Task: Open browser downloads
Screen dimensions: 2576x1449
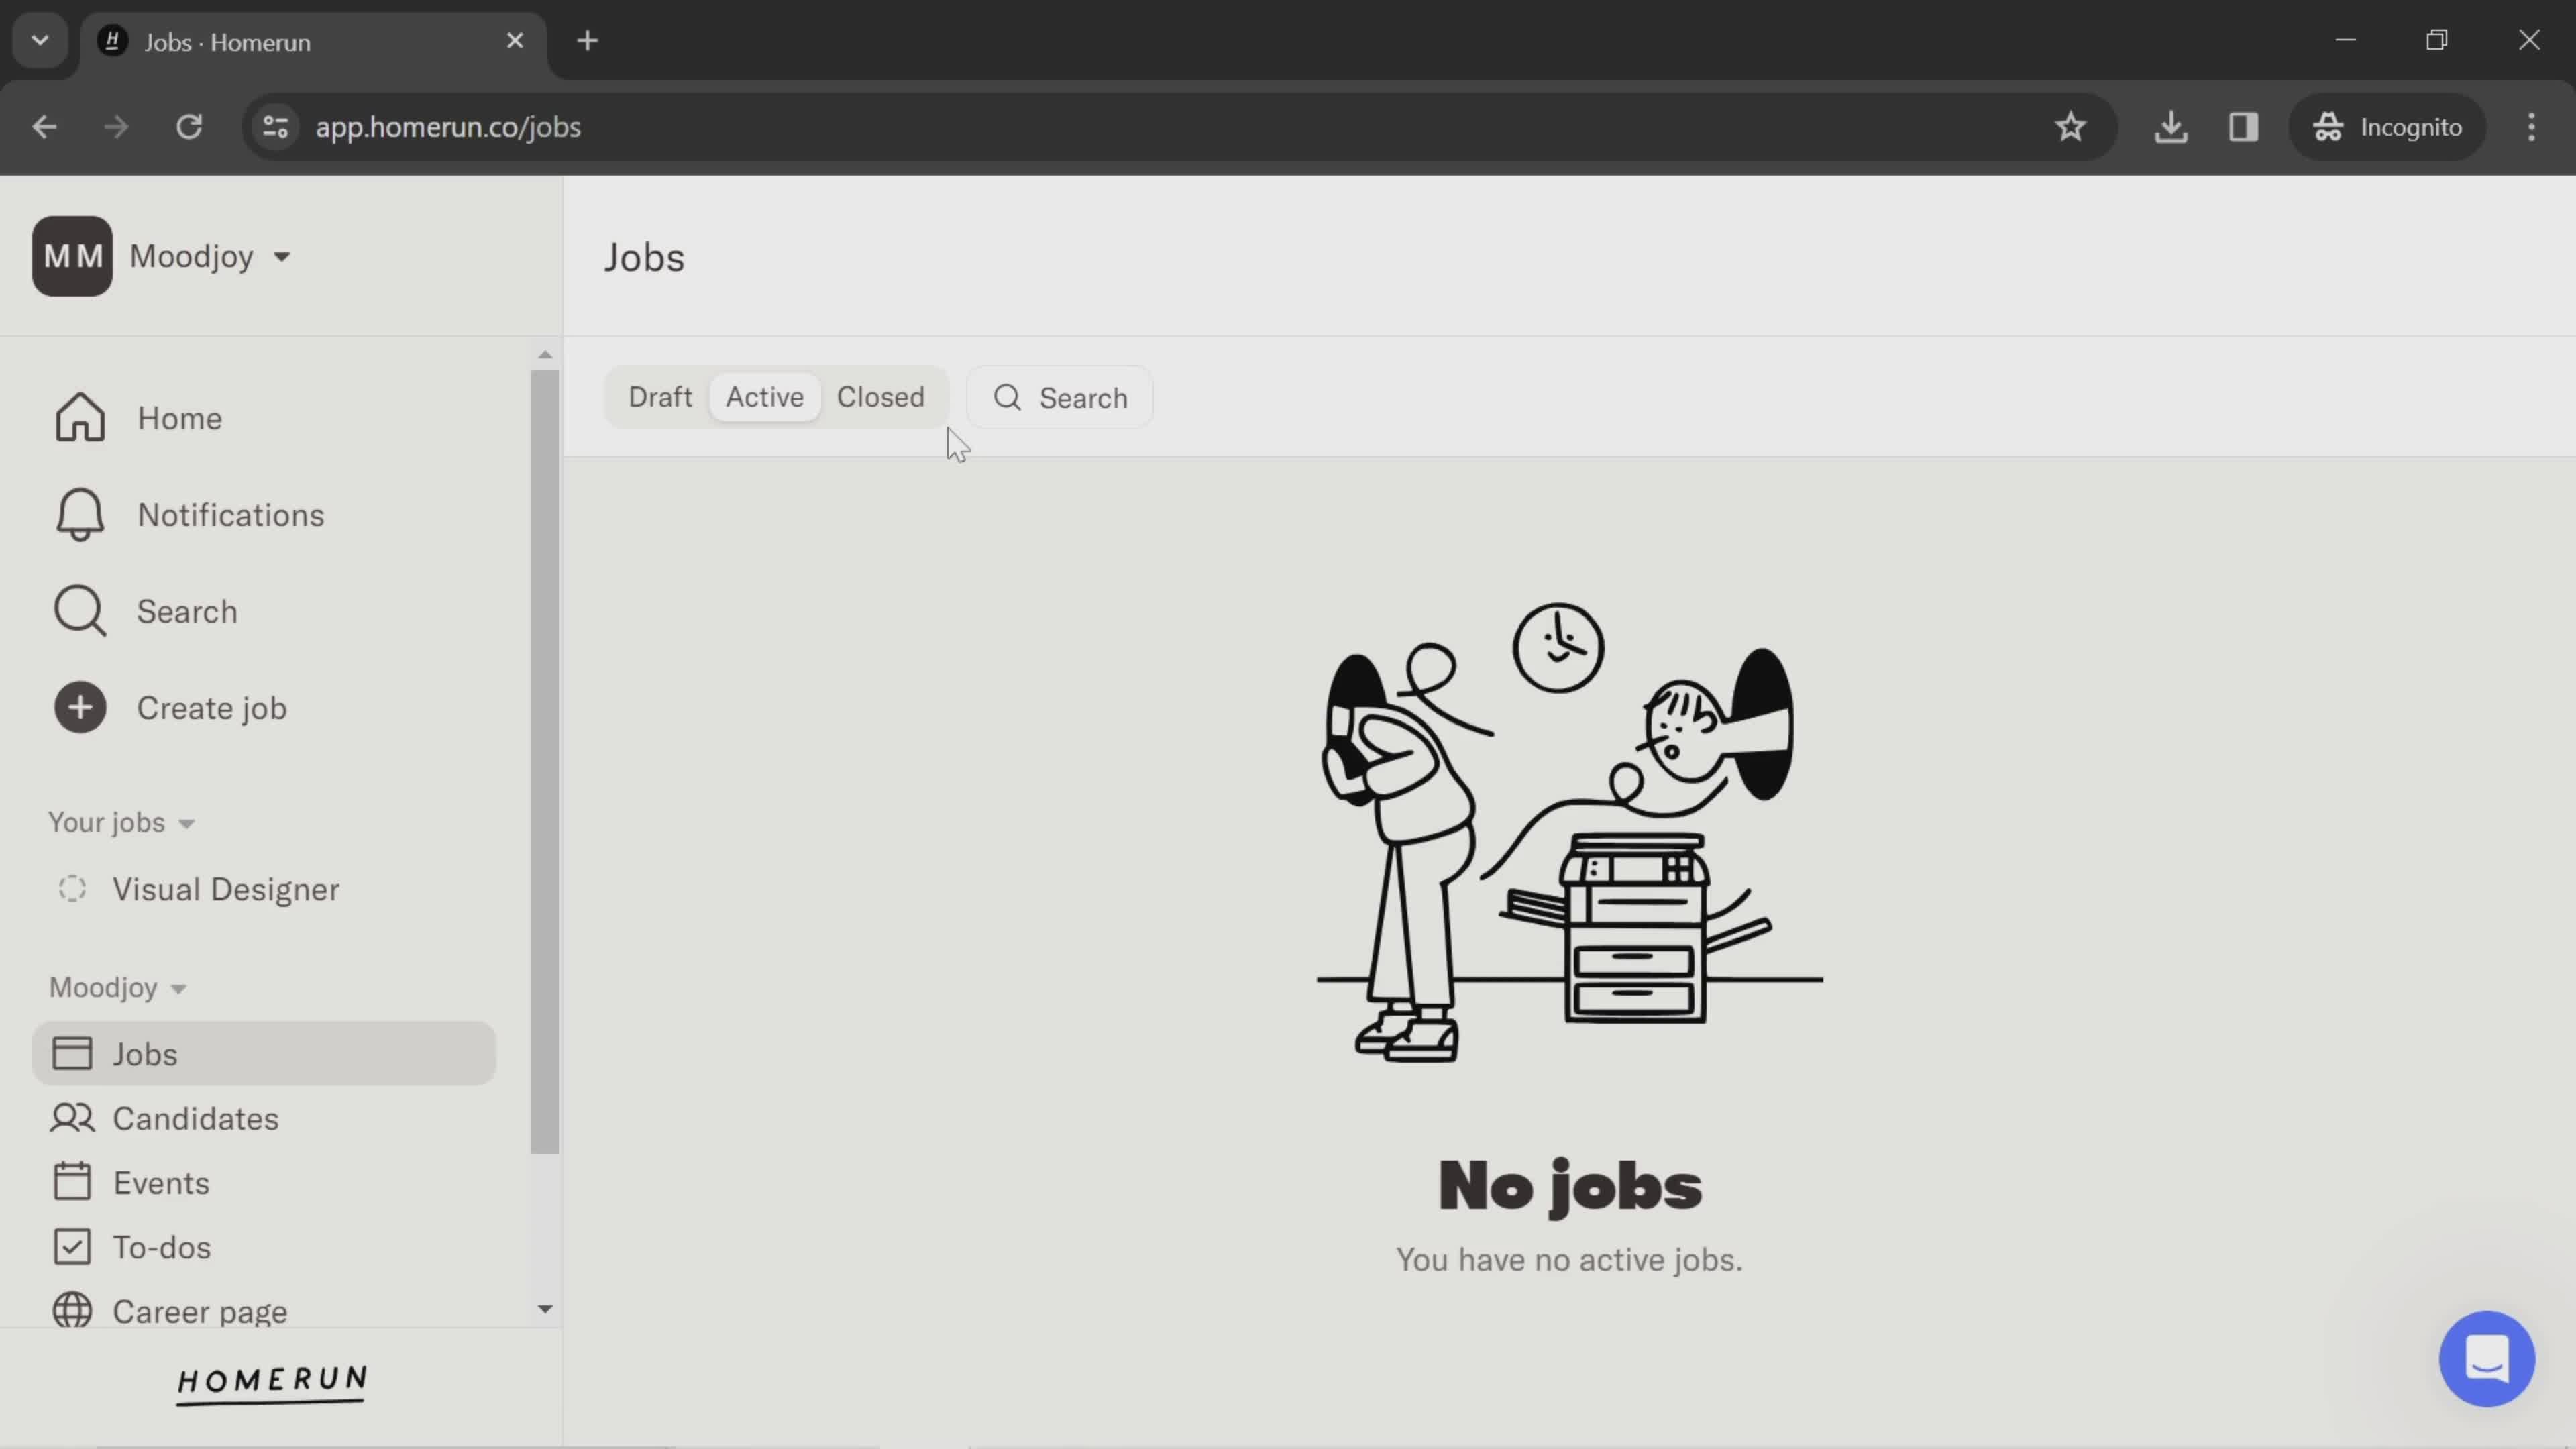Action: [x=2170, y=127]
